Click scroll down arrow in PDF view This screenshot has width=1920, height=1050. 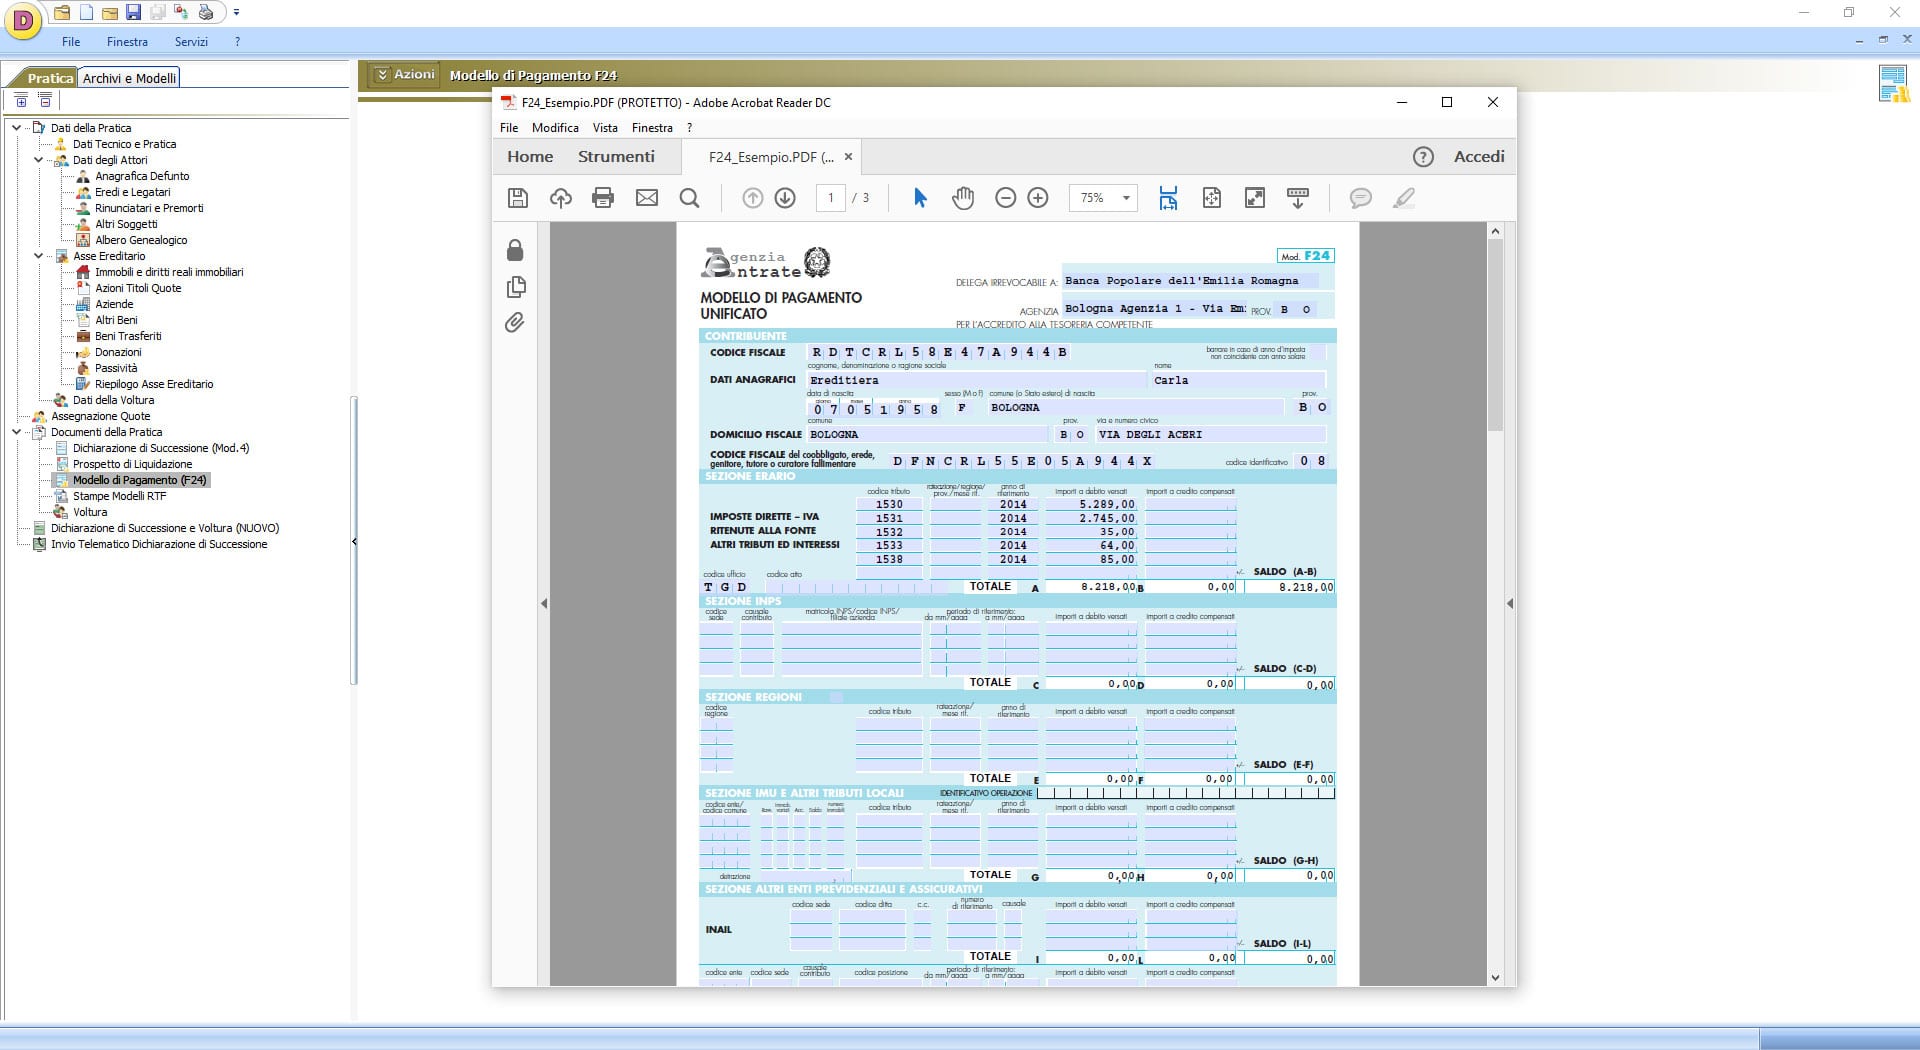coord(1495,978)
